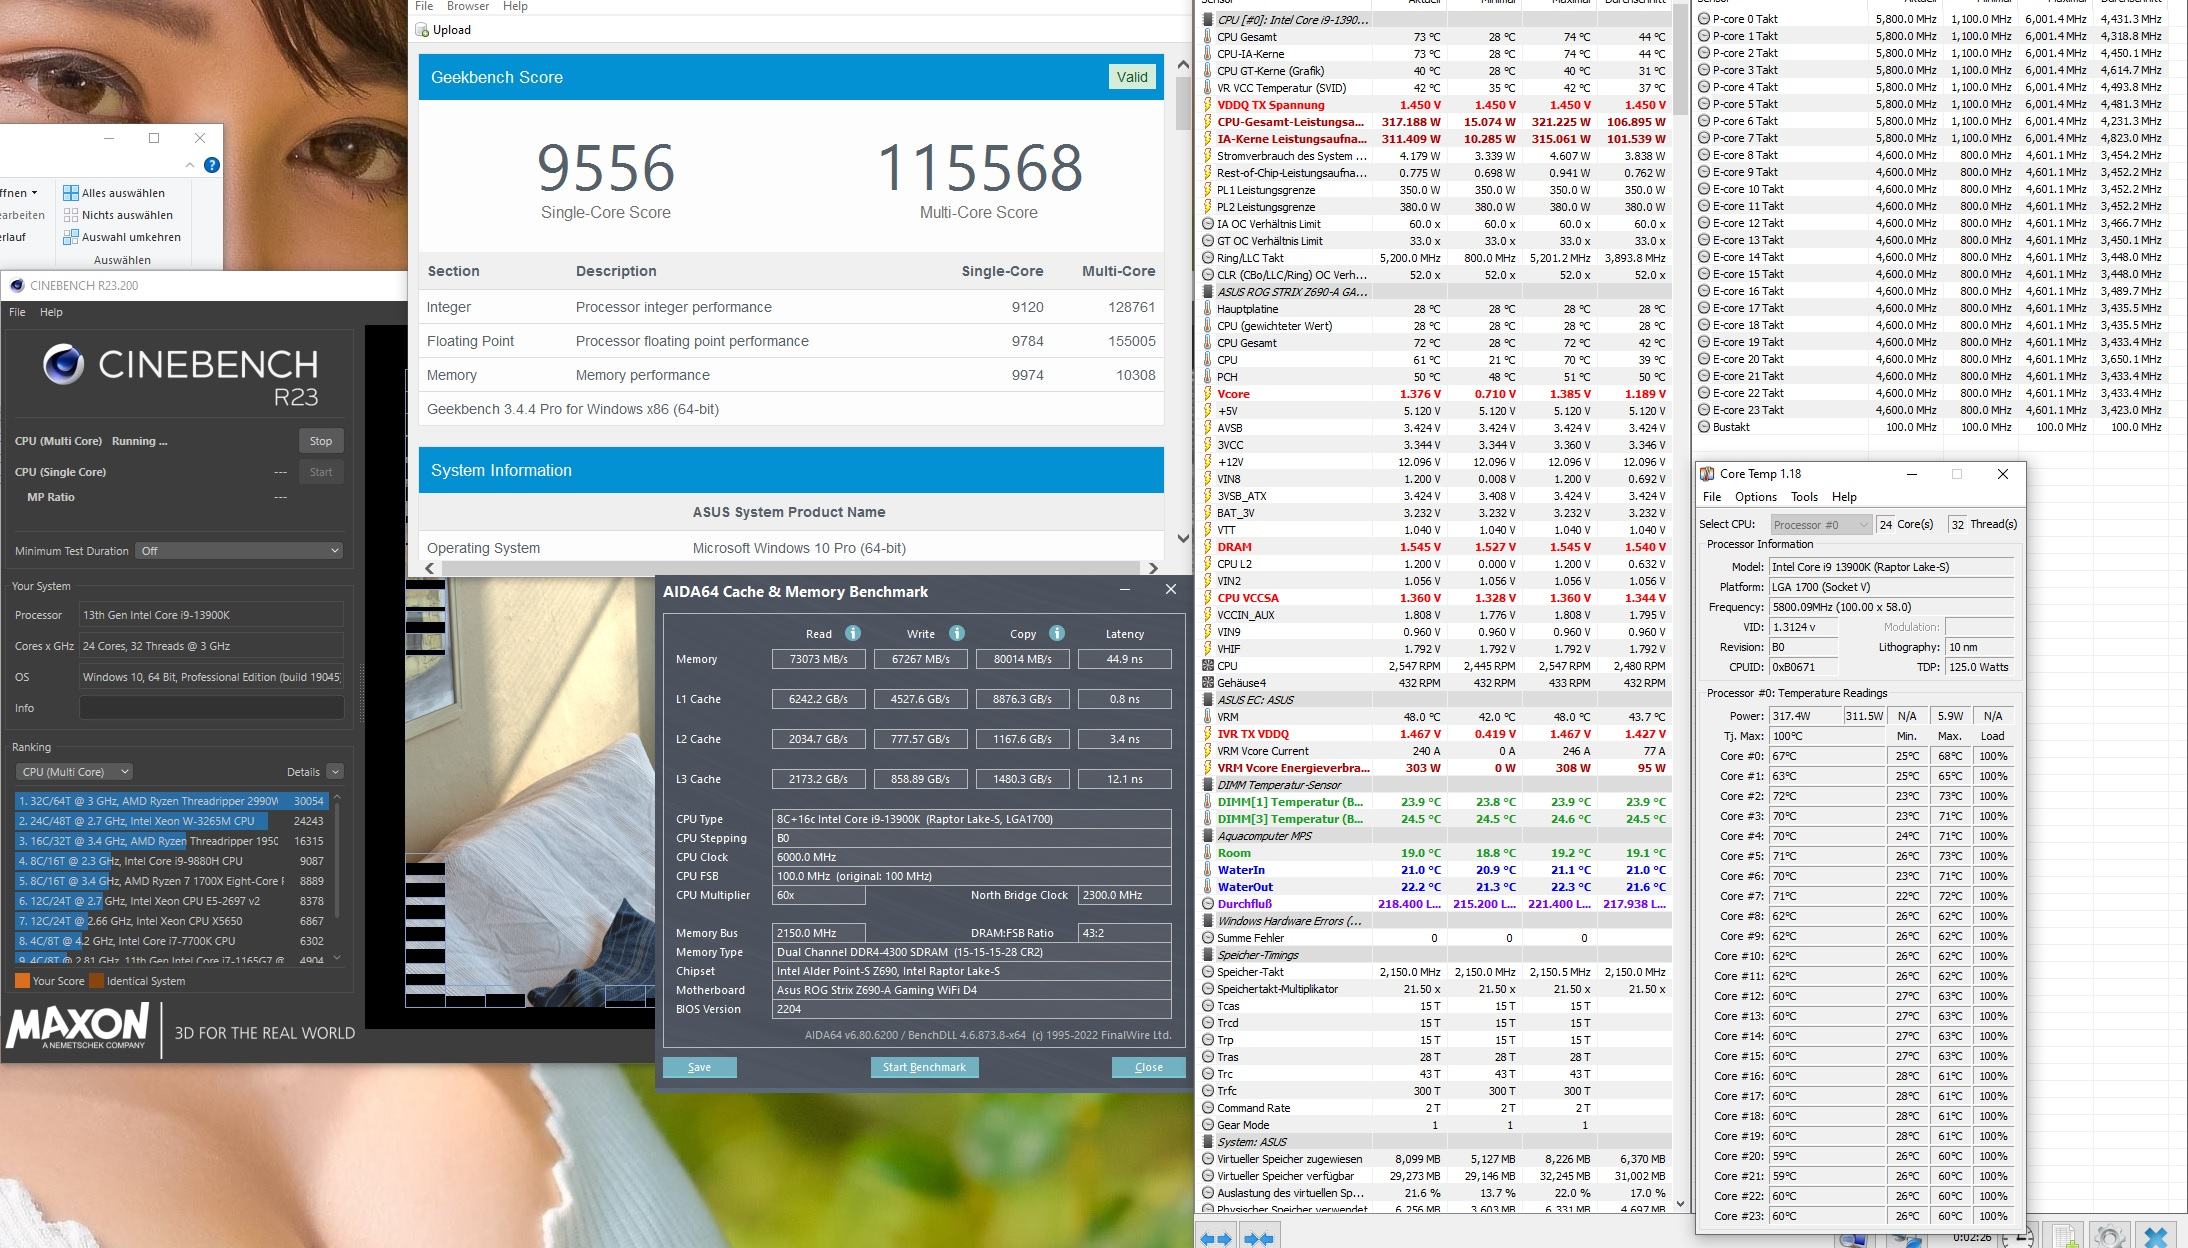Image resolution: width=2188 pixels, height=1248 pixels.
Task: Click the blue X icon in HWiNFO toolbar
Action: [2156, 1237]
